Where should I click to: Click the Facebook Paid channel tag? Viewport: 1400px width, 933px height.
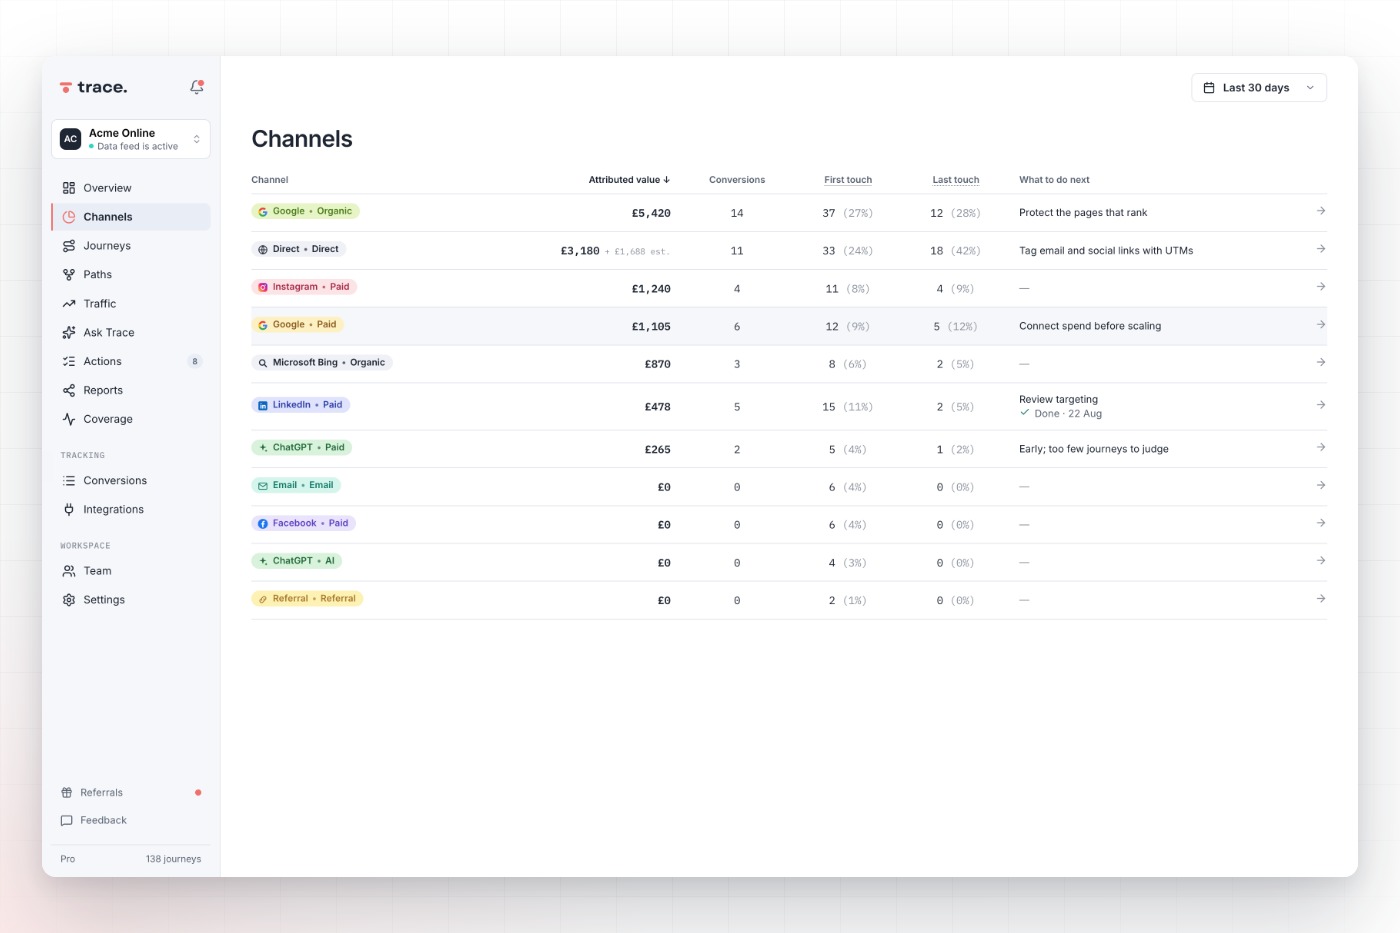point(304,524)
